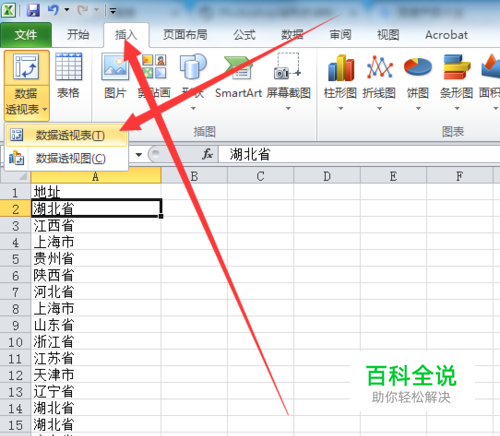Click the 屏幕截图 screenshot icon
This screenshot has height=436, width=500.
pos(288,67)
